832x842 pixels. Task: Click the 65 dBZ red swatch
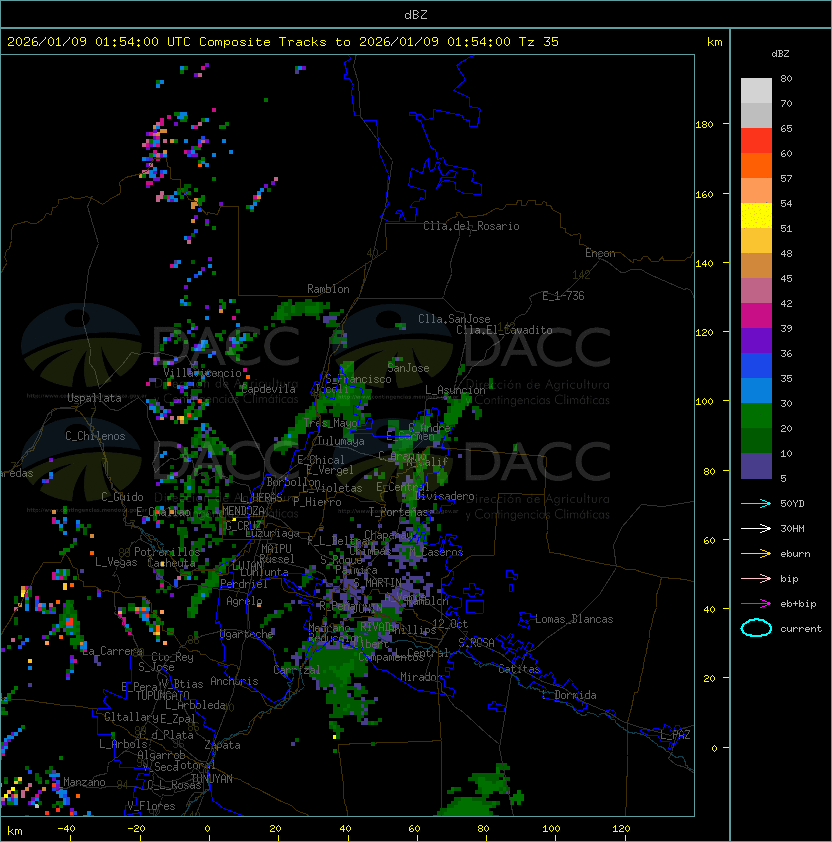[x=756, y=140]
